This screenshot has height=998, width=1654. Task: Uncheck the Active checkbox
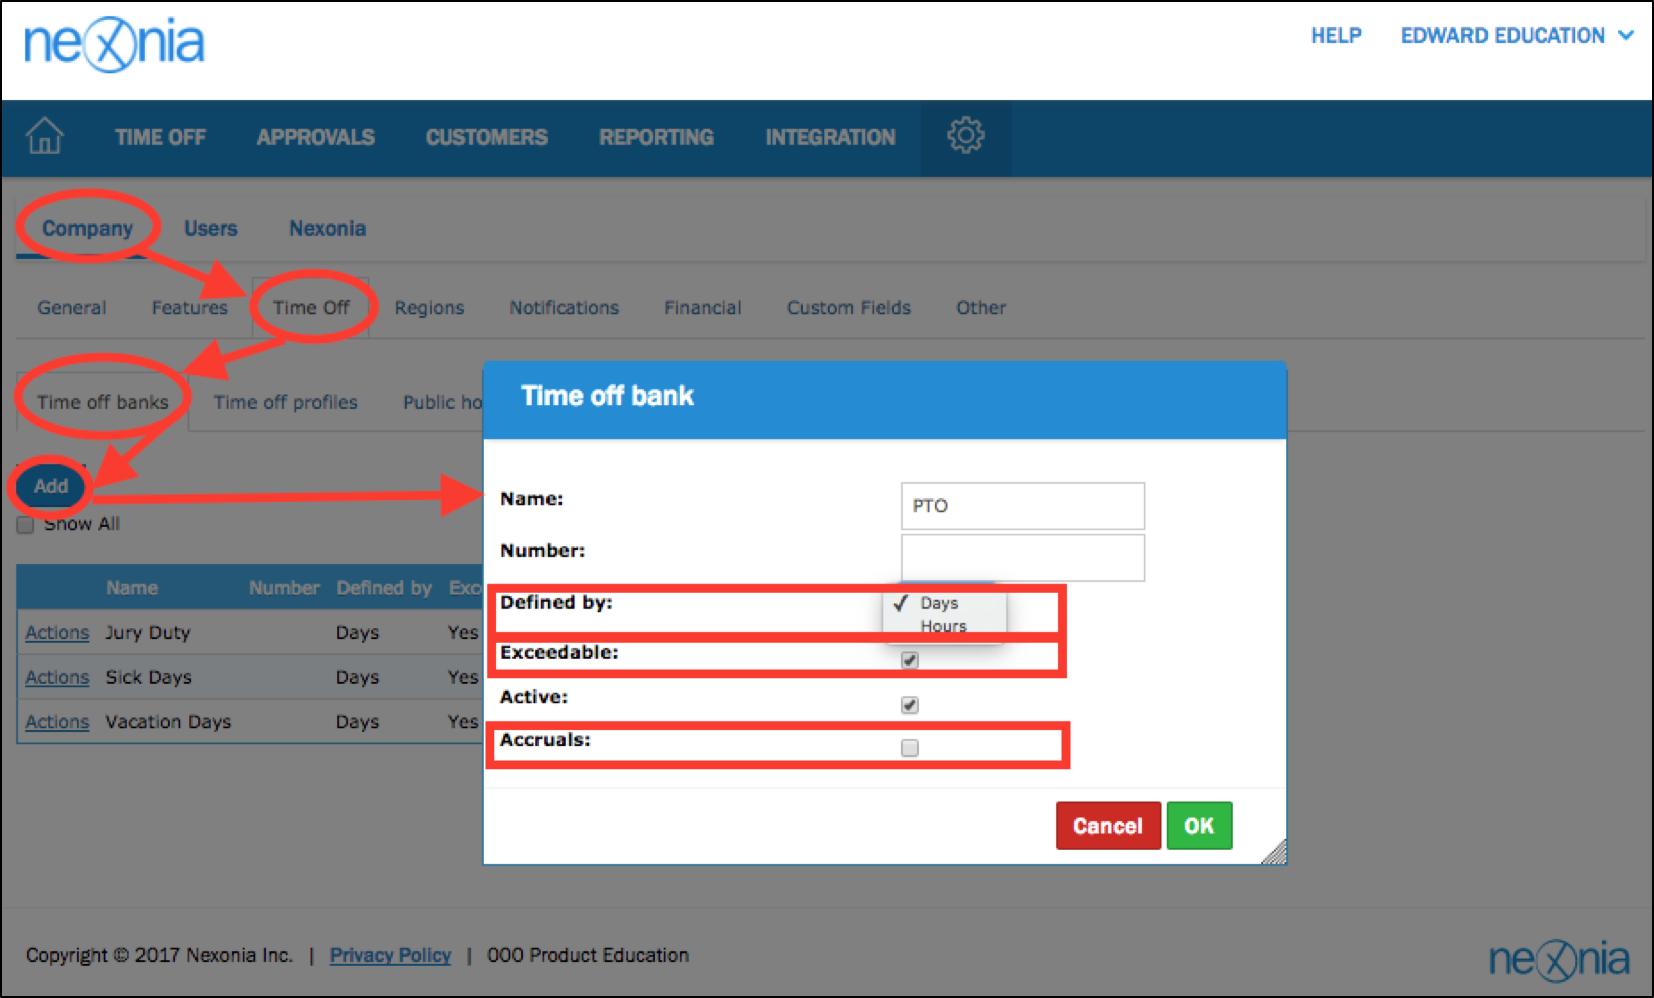[909, 705]
